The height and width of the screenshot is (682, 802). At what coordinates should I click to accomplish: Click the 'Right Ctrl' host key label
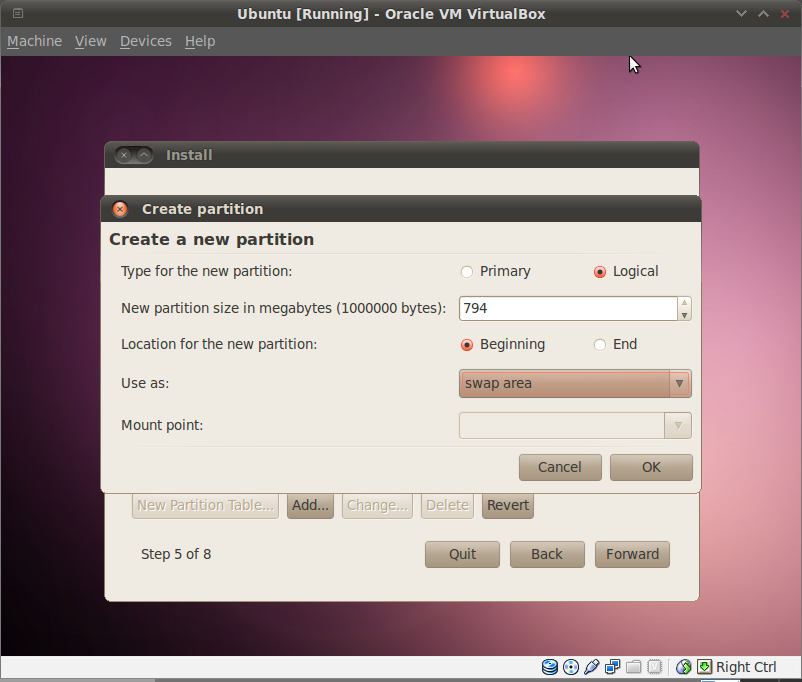point(746,667)
